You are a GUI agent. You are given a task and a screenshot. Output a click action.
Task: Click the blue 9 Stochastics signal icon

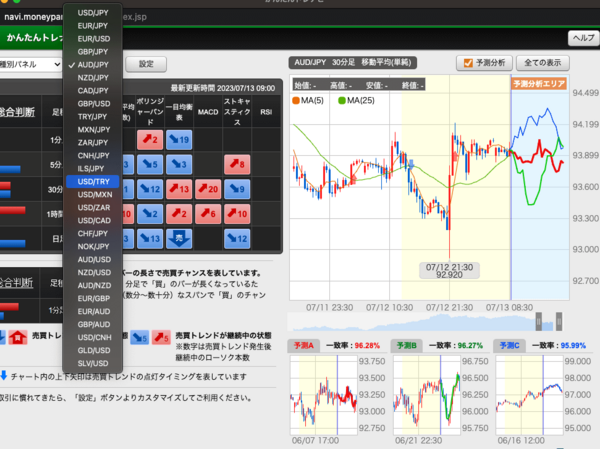(237, 188)
